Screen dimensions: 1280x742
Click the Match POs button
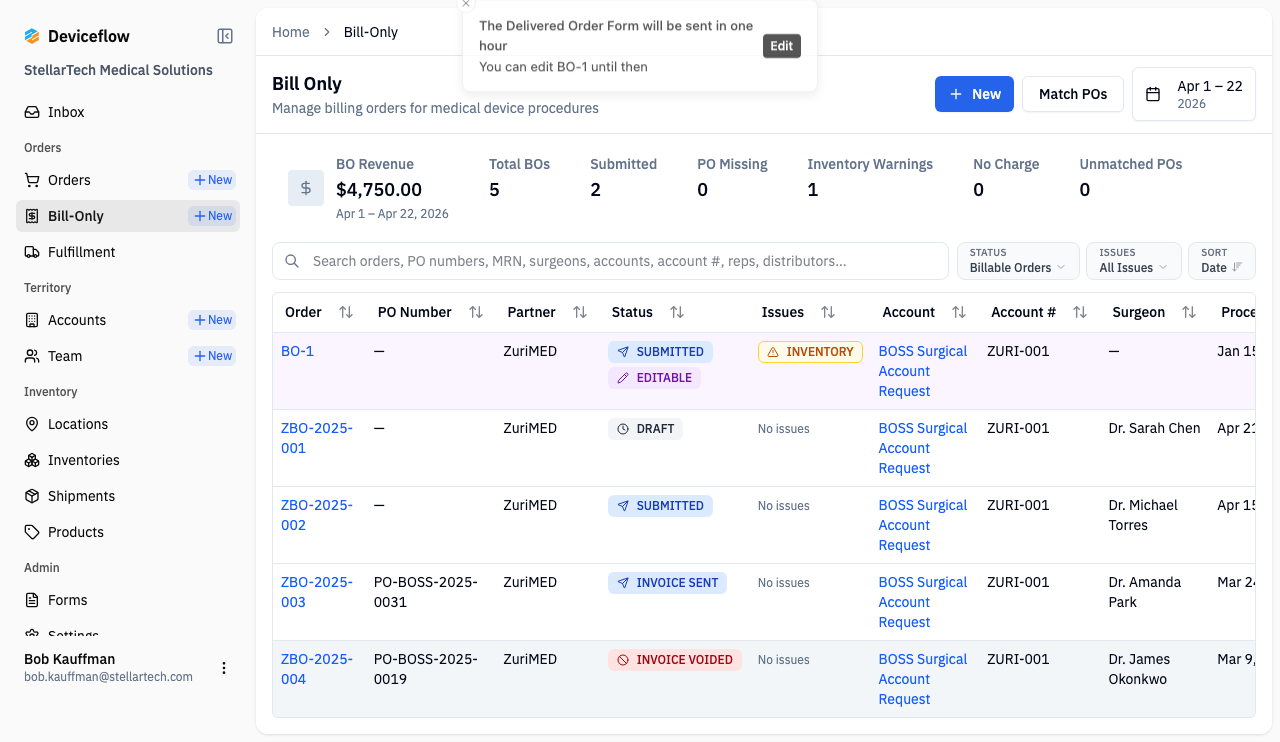(1073, 94)
